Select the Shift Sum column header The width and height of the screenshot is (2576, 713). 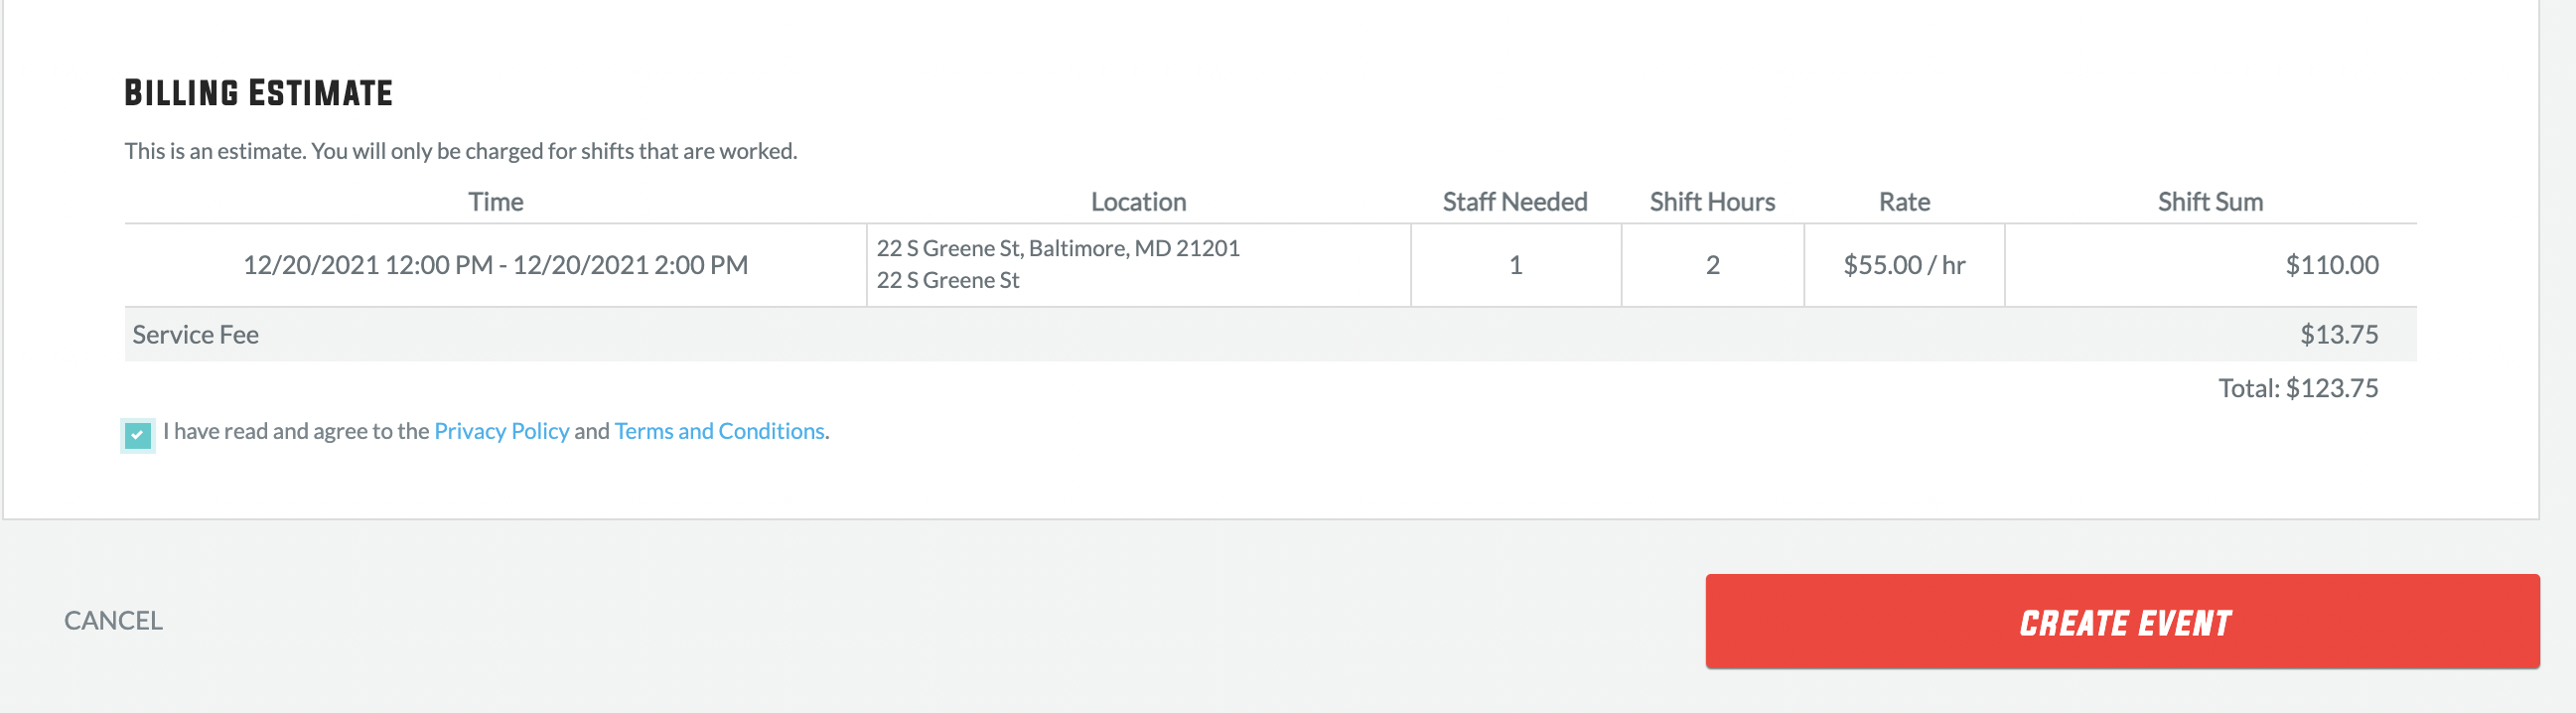point(2210,202)
